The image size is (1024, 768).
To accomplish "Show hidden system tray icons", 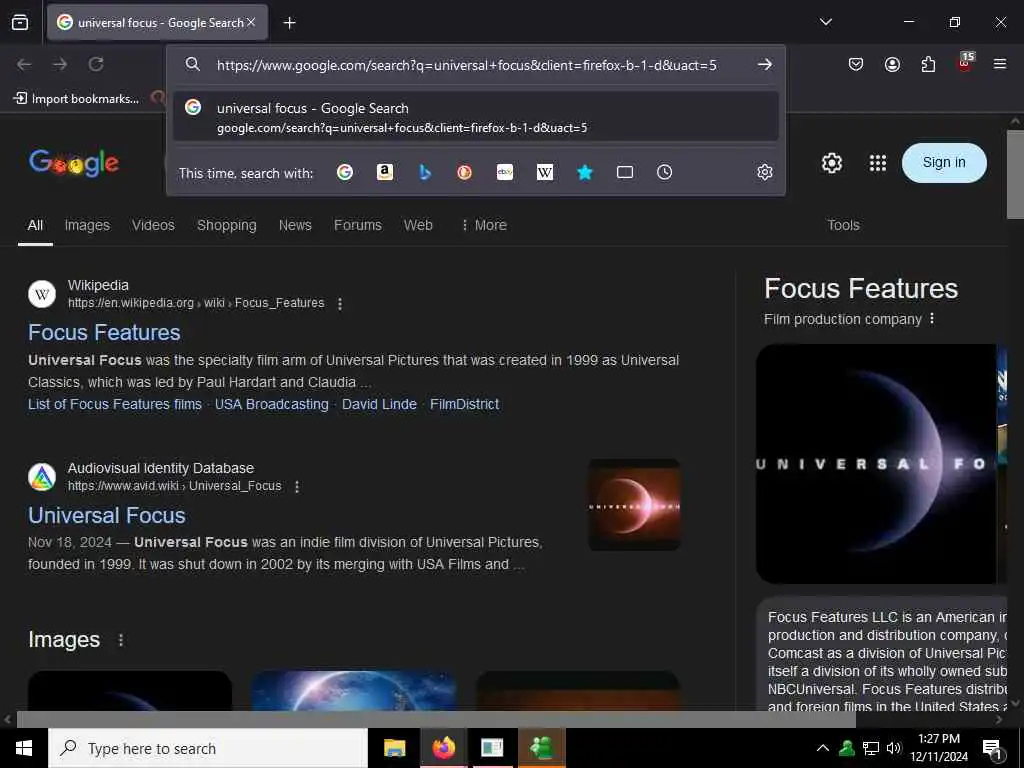I will pyautogui.click(x=823, y=748).
